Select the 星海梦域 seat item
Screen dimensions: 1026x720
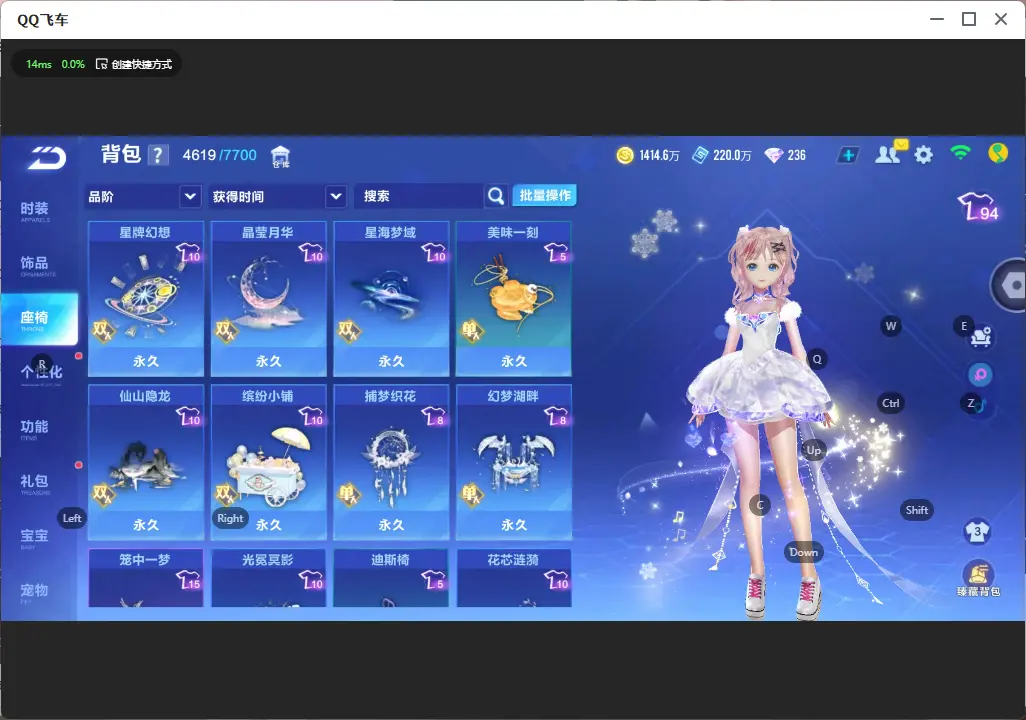pyautogui.click(x=391, y=298)
